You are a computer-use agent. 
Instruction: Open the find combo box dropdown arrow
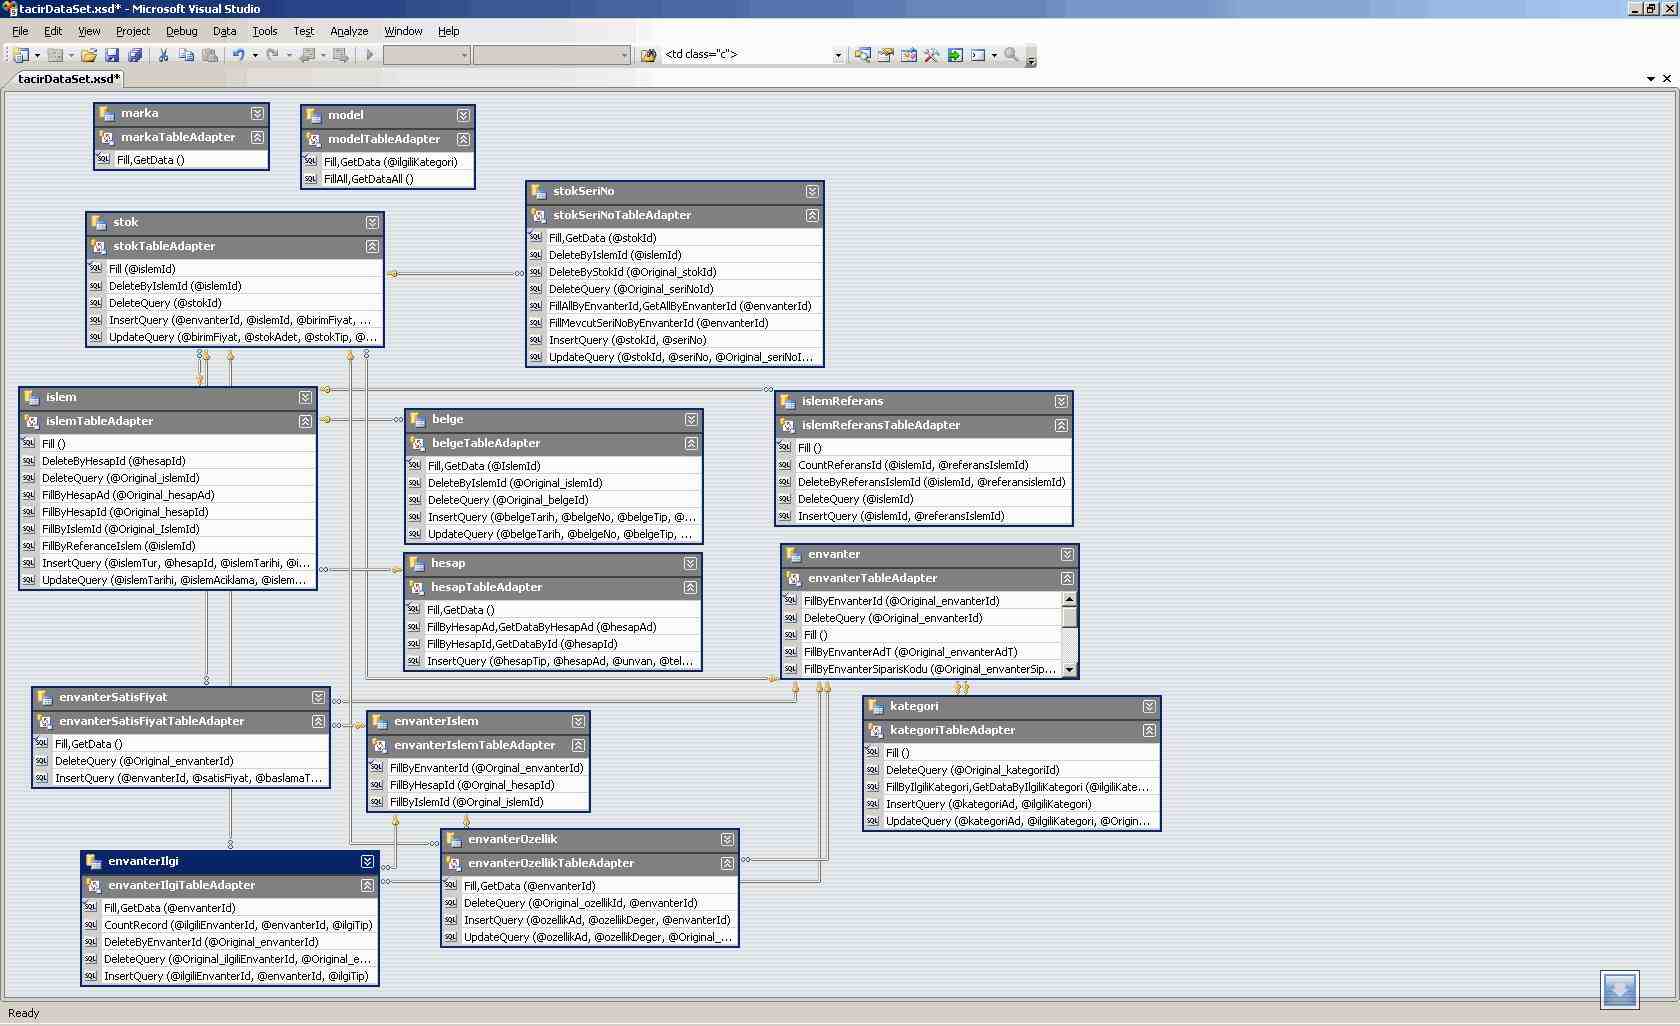click(838, 55)
